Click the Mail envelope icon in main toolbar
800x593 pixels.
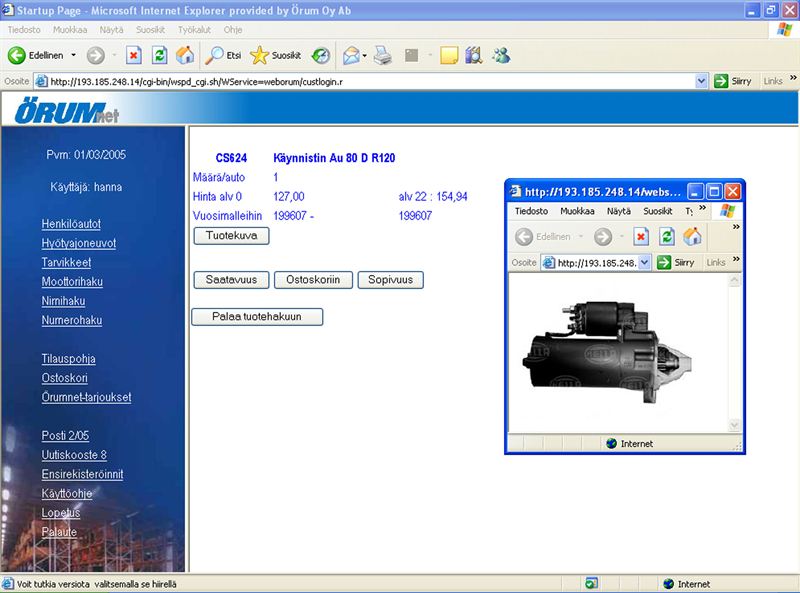(x=351, y=55)
